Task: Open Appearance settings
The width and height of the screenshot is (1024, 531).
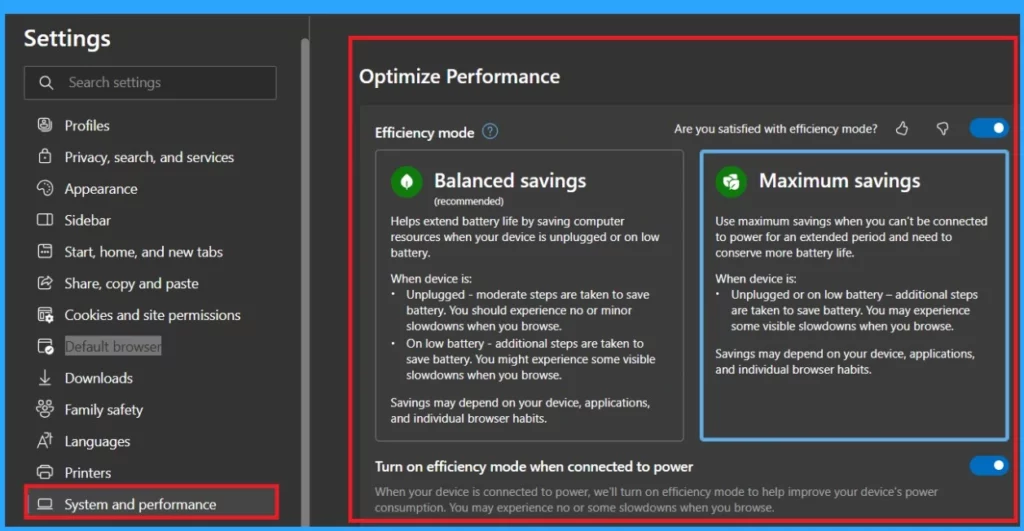Action: pyautogui.click(x=101, y=189)
